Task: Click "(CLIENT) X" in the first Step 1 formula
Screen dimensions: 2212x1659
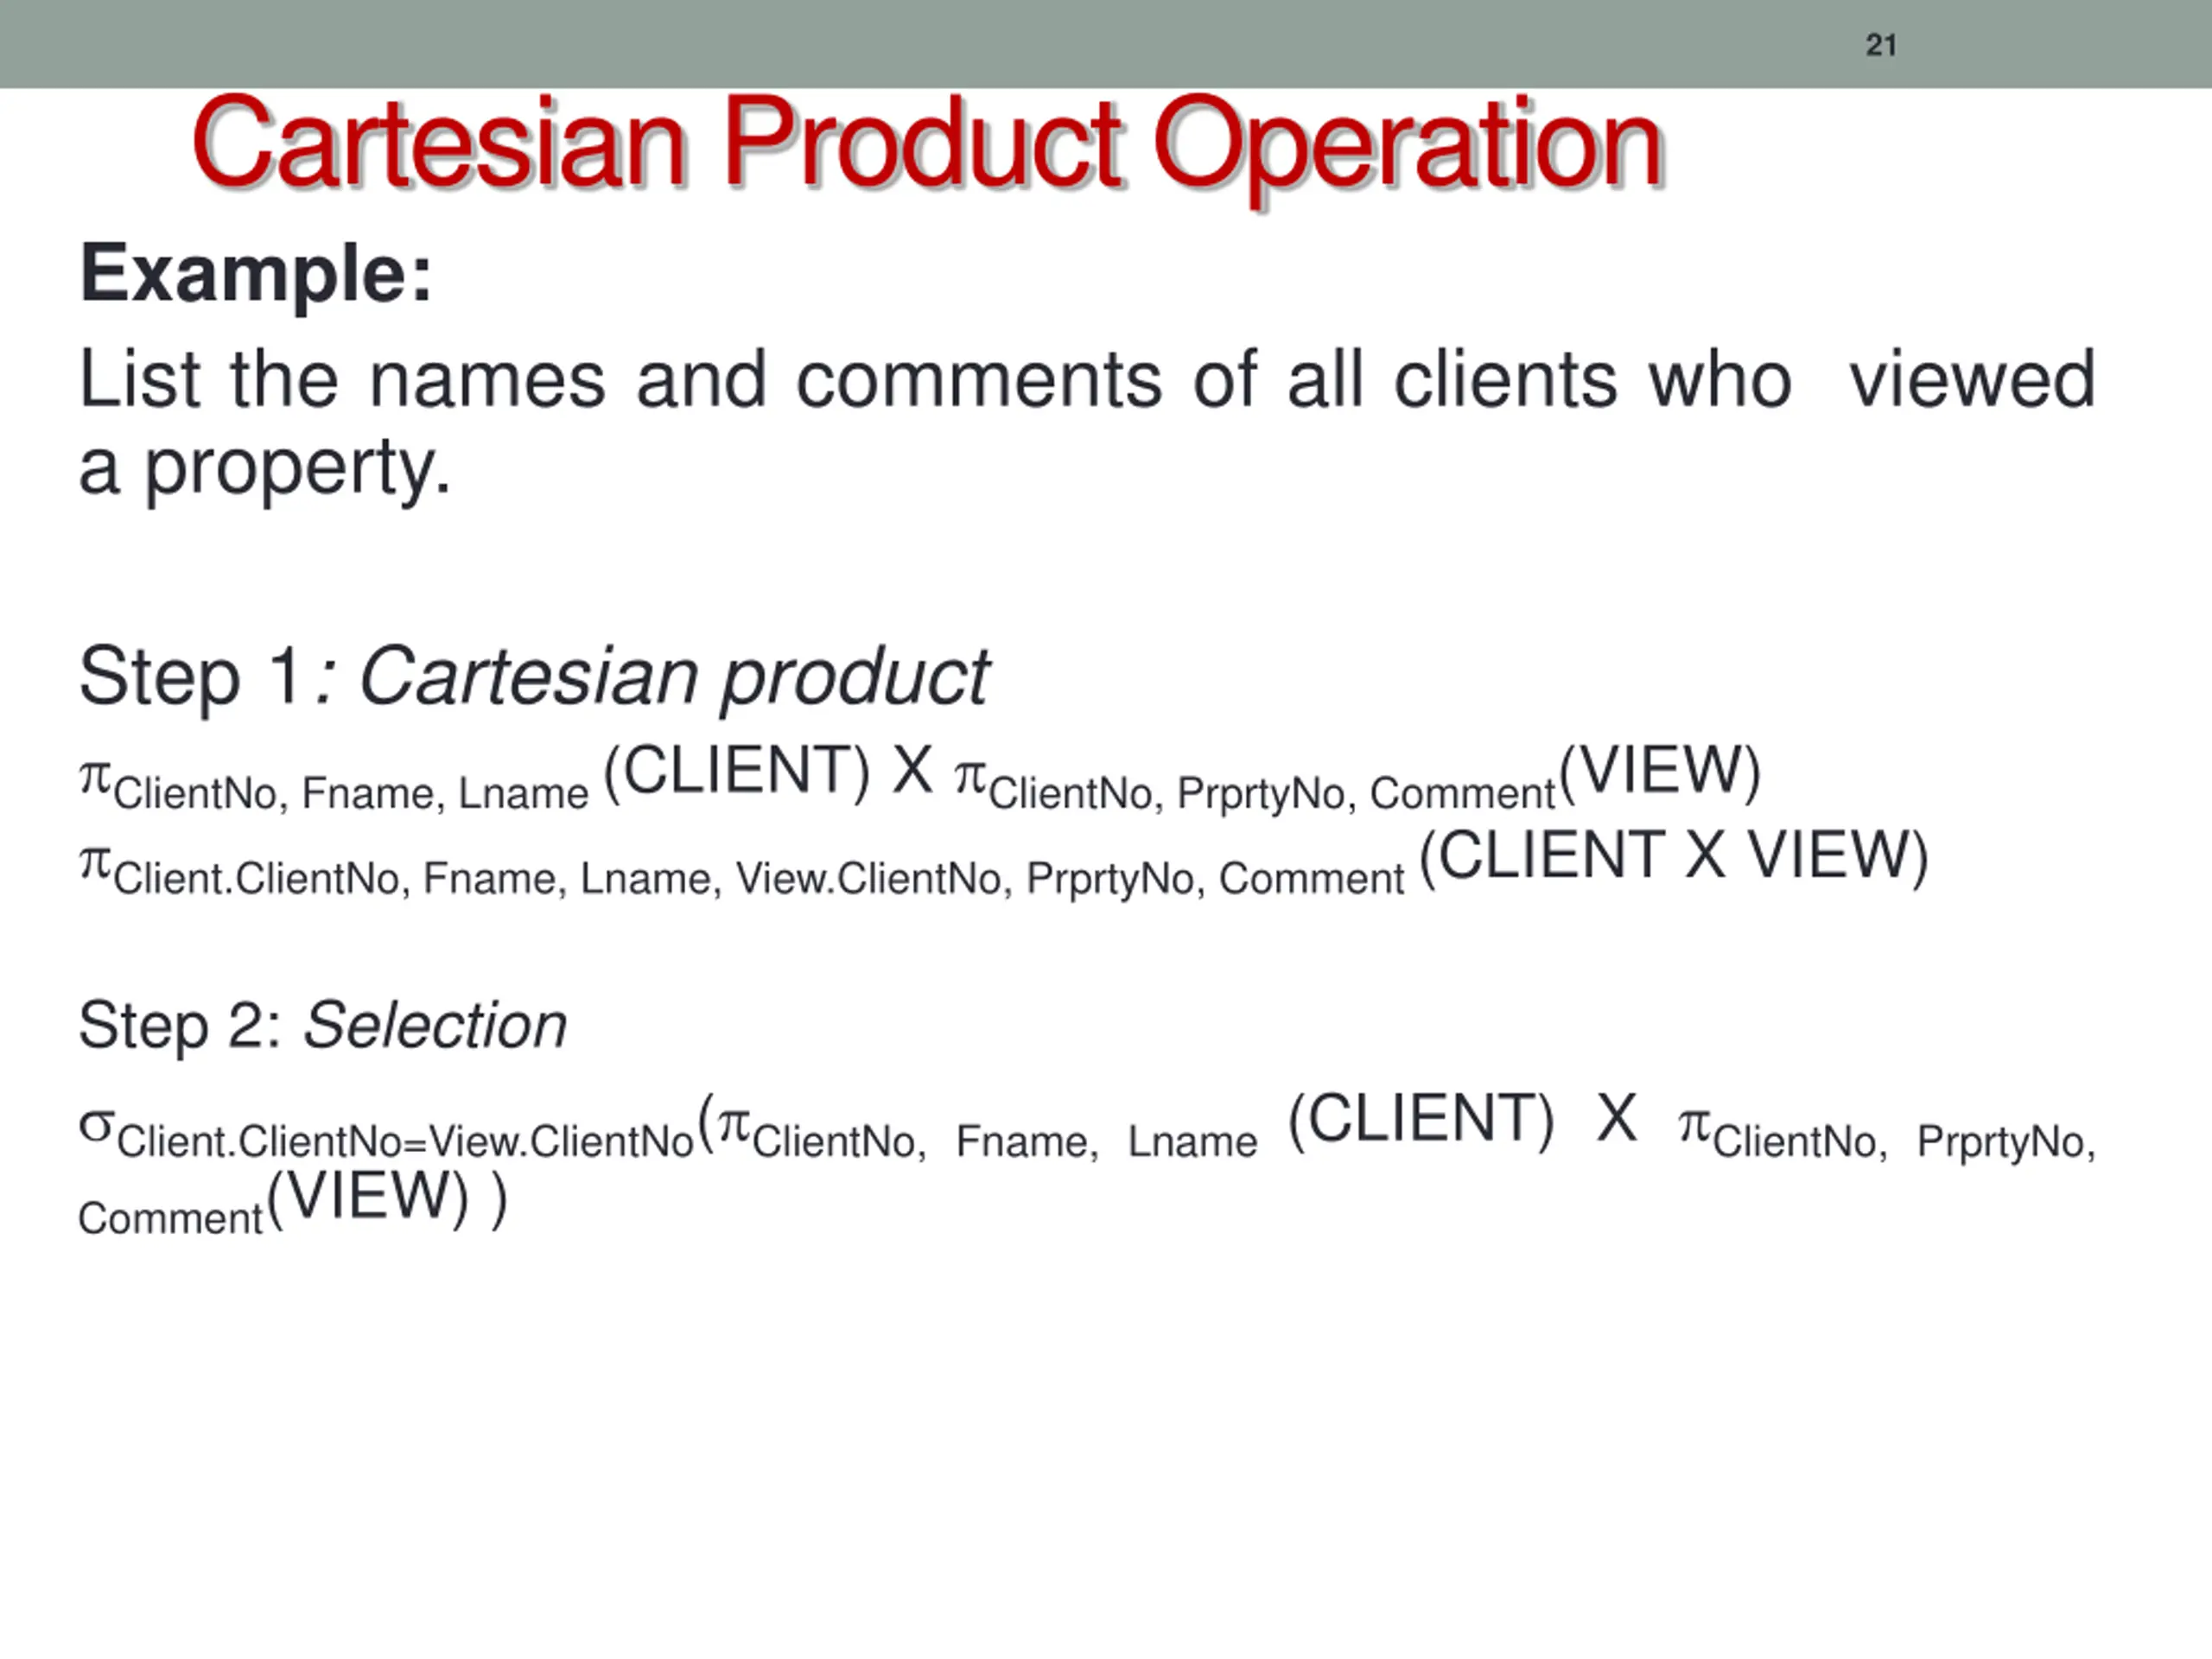Action: (768, 771)
